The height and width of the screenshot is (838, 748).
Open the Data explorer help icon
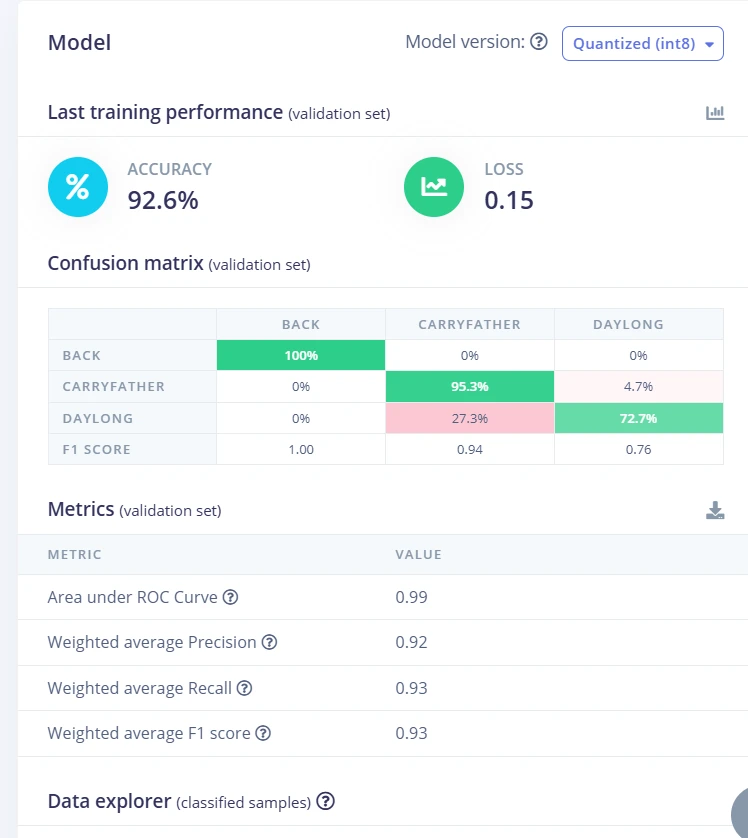(325, 801)
